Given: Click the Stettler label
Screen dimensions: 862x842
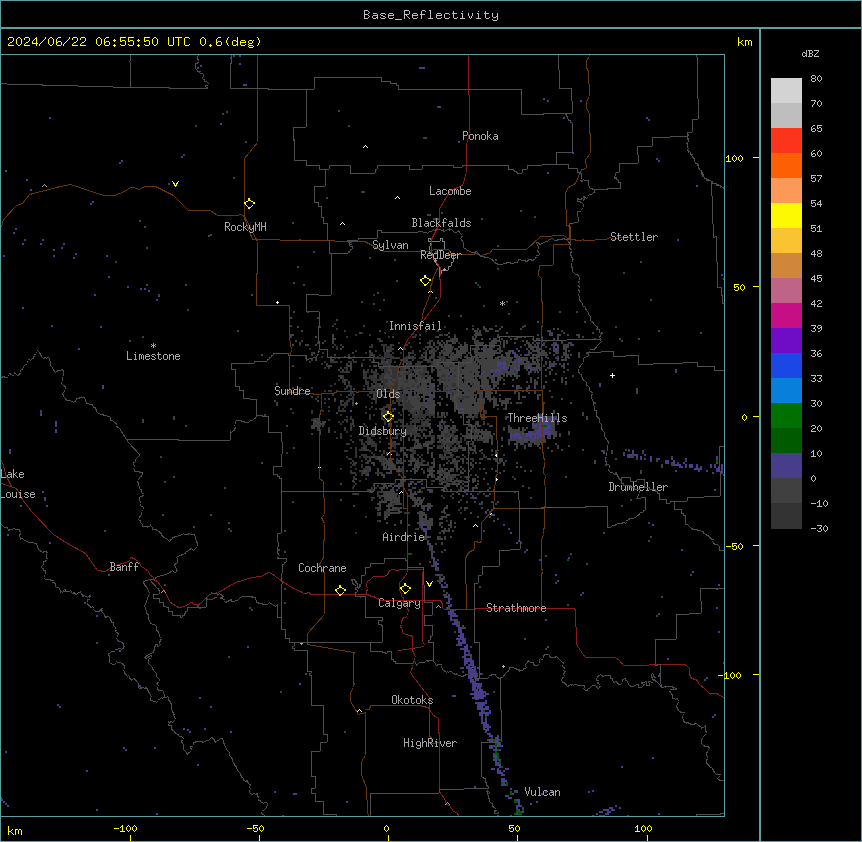Looking at the screenshot, I should coord(634,237).
